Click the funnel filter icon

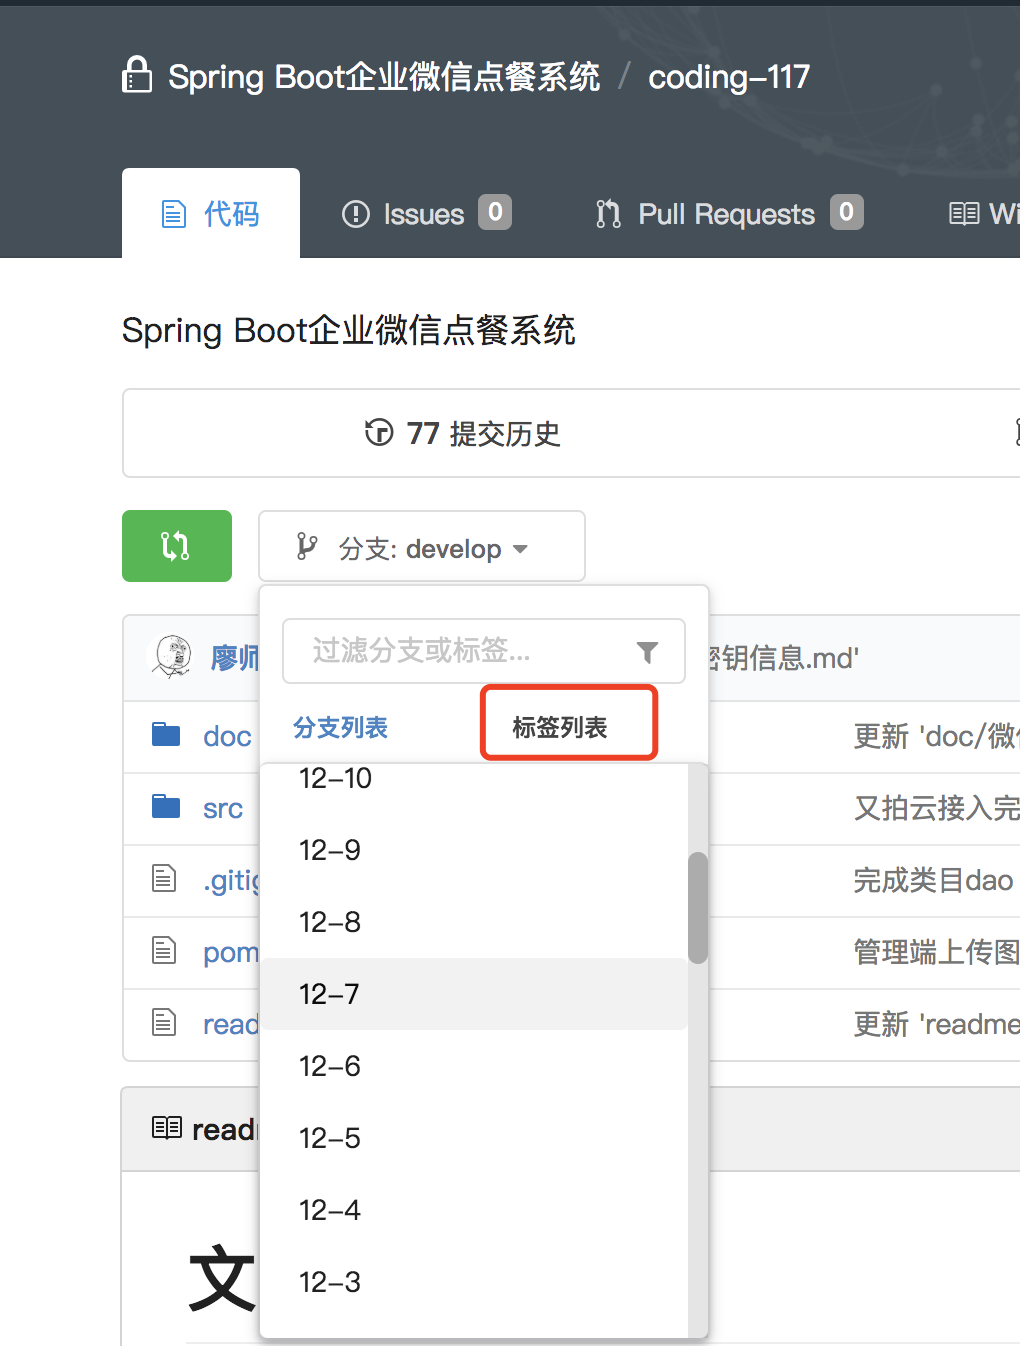click(x=648, y=652)
